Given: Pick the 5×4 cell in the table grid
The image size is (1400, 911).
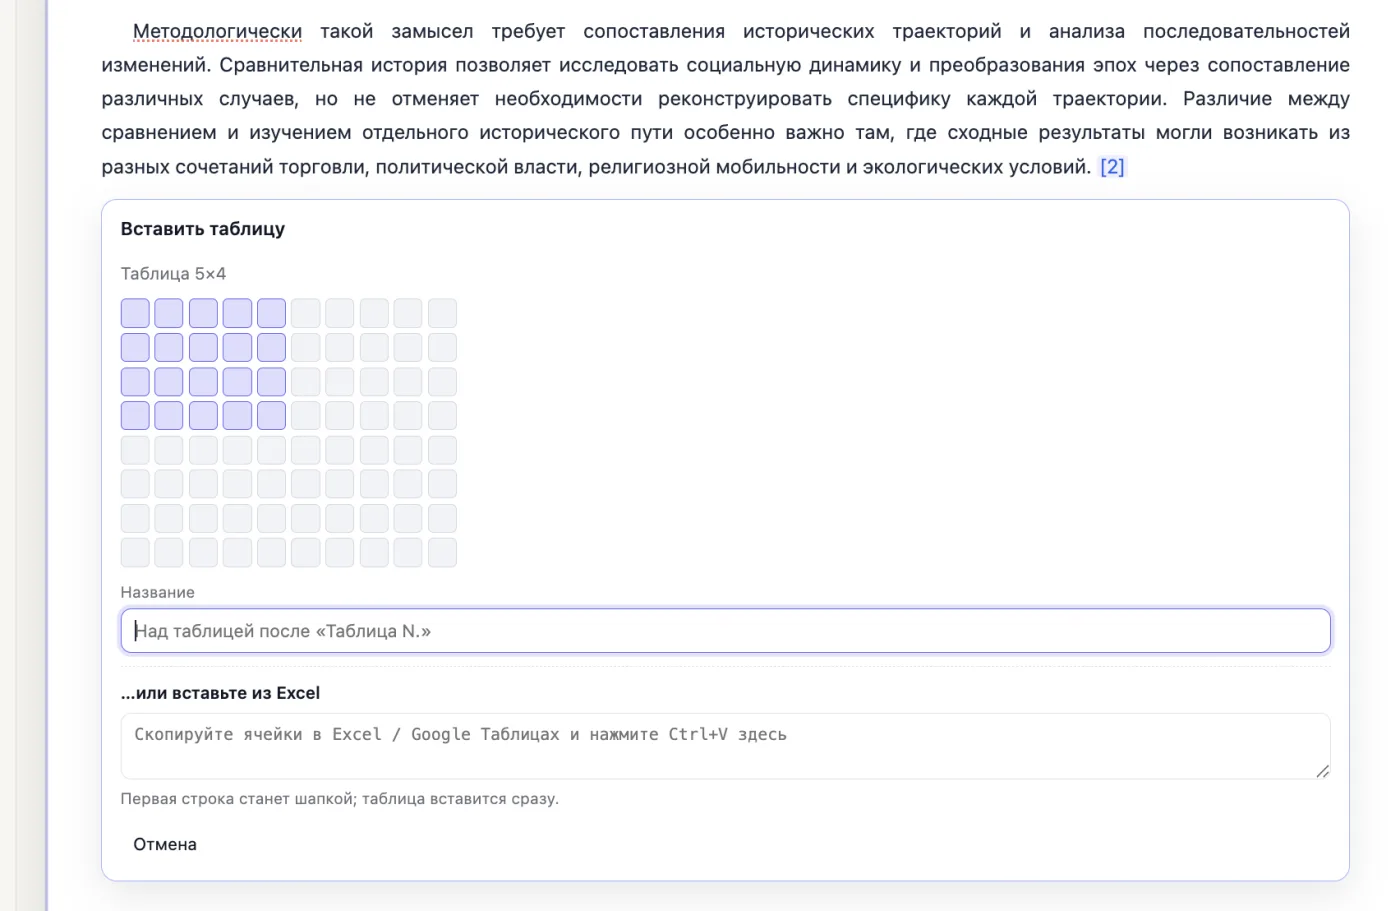Looking at the screenshot, I should coord(271,415).
